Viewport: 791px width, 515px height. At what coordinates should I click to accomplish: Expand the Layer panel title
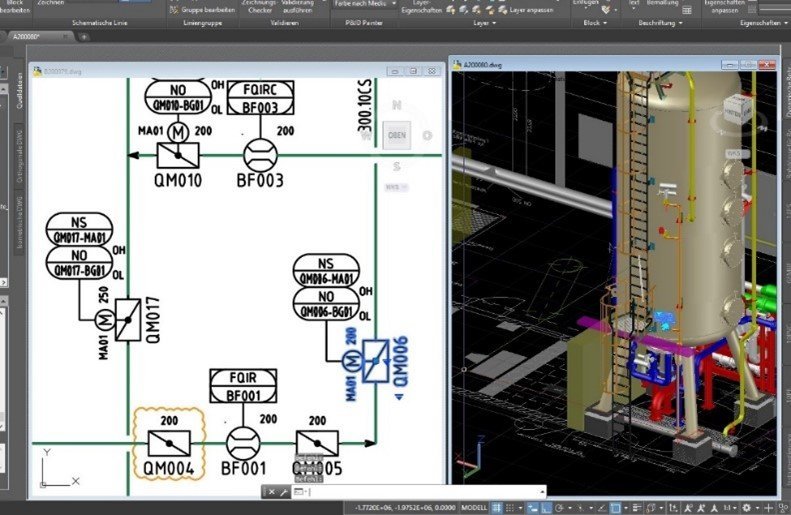point(484,23)
